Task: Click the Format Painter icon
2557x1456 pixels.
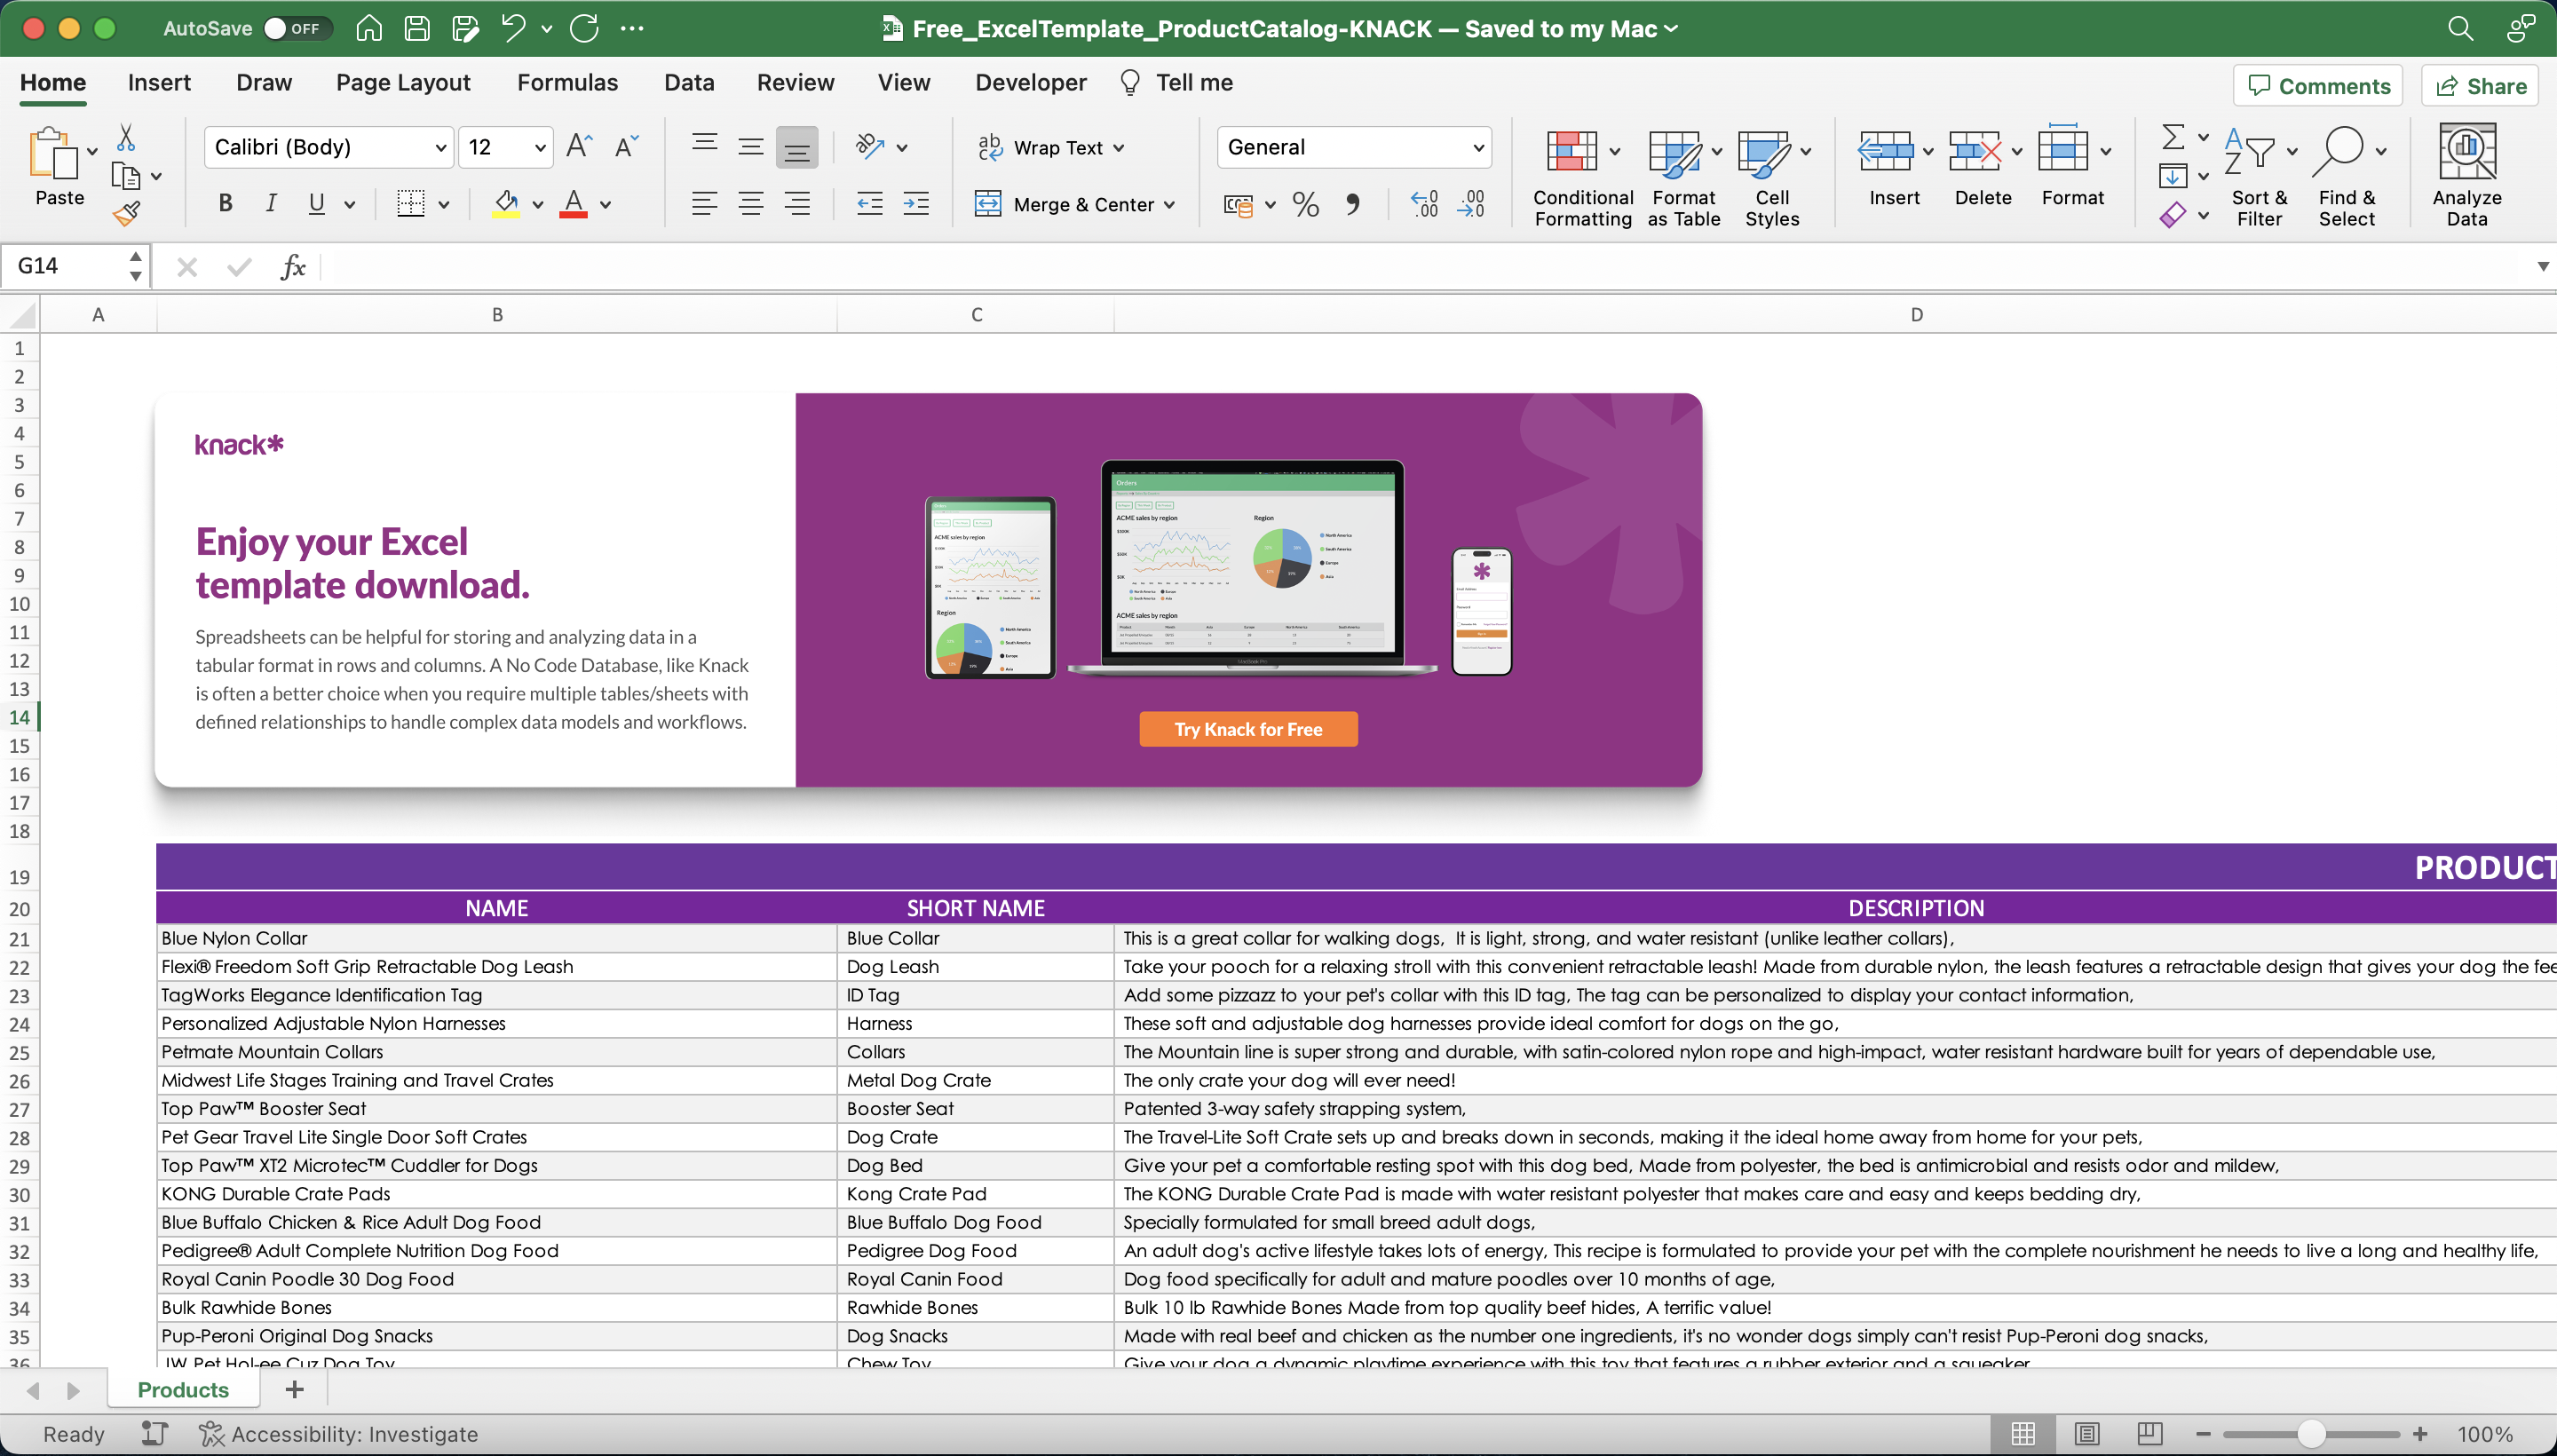Action: point(129,212)
